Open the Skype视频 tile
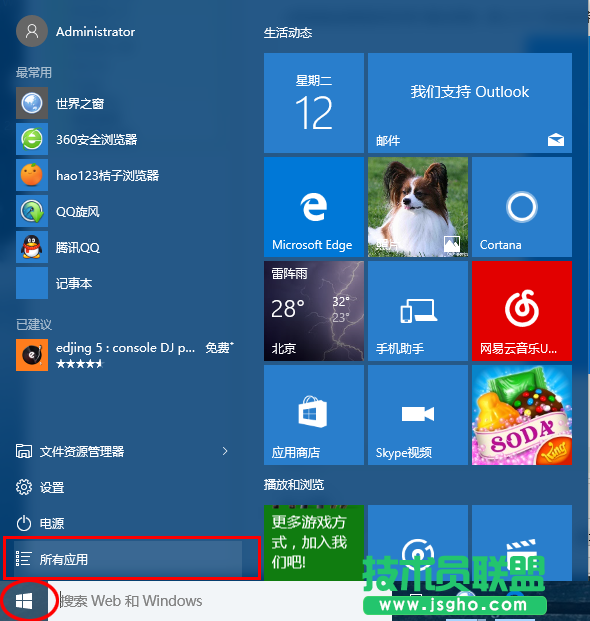This screenshot has width=590, height=621. [418, 415]
